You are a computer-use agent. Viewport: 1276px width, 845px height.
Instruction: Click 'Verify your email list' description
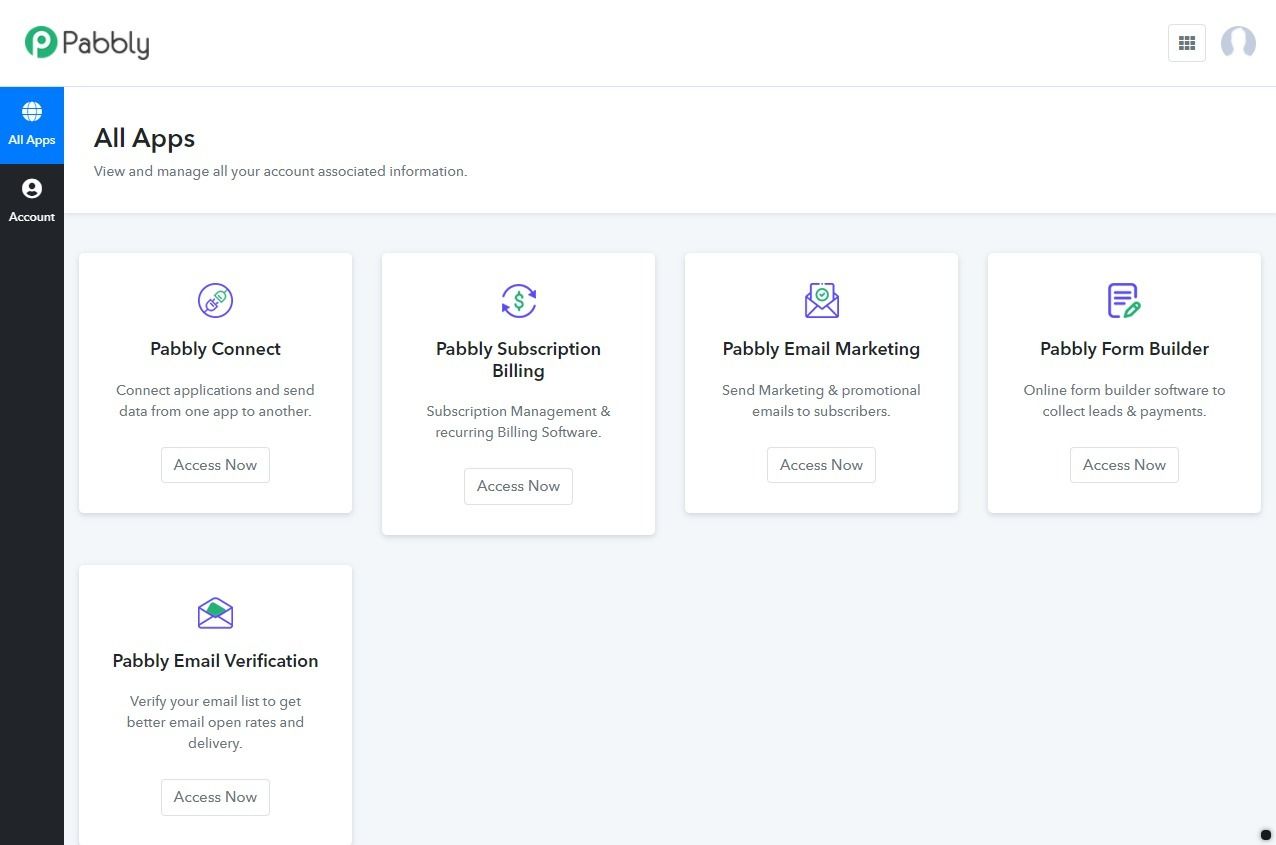pyautogui.click(x=215, y=722)
